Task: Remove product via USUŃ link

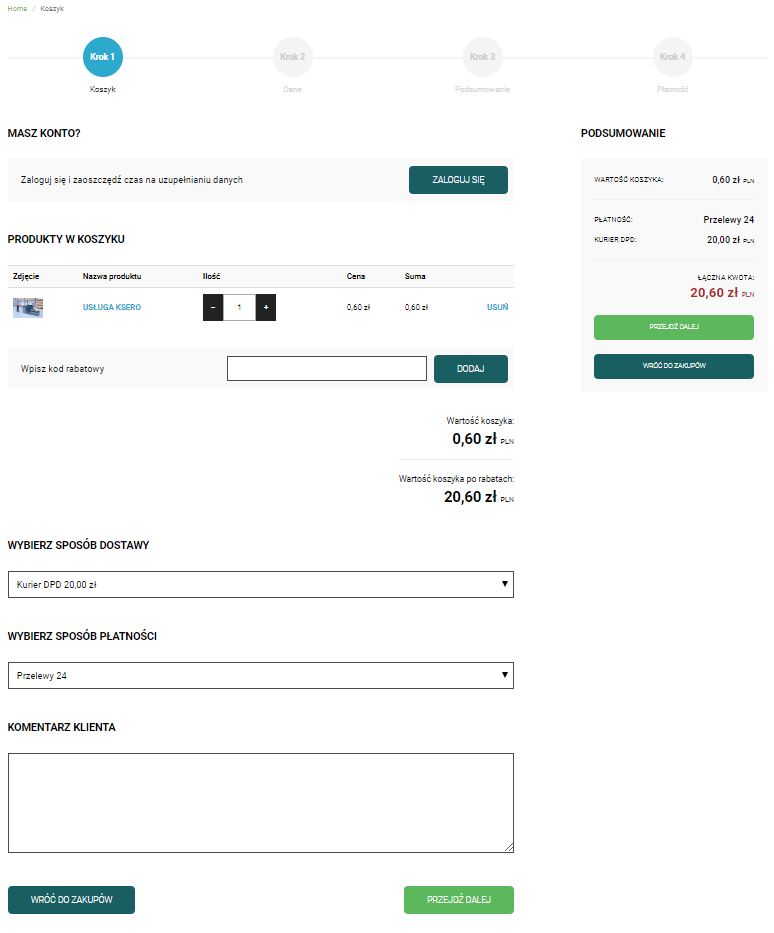Action: [x=497, y=307]
